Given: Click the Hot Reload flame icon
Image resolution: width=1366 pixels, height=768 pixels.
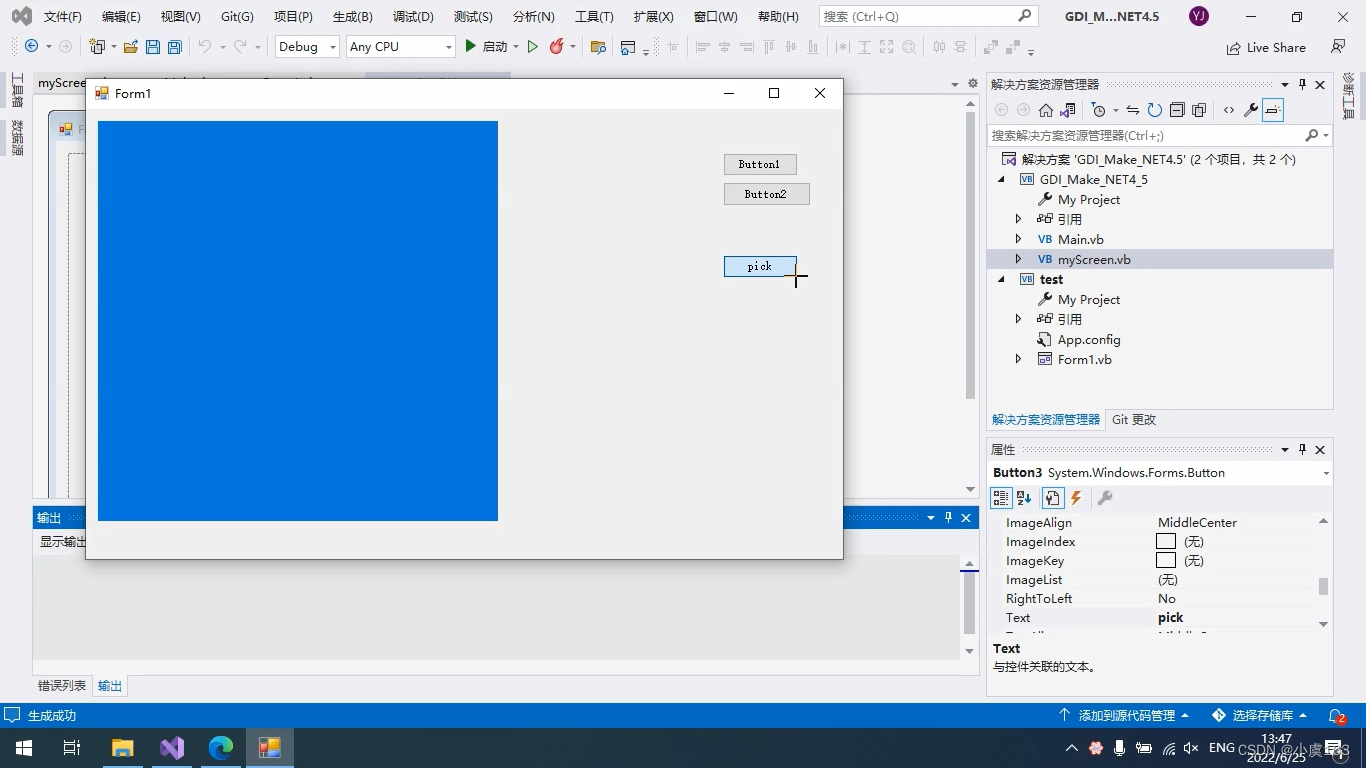Looking at the screenshot, I should point(557,47).
